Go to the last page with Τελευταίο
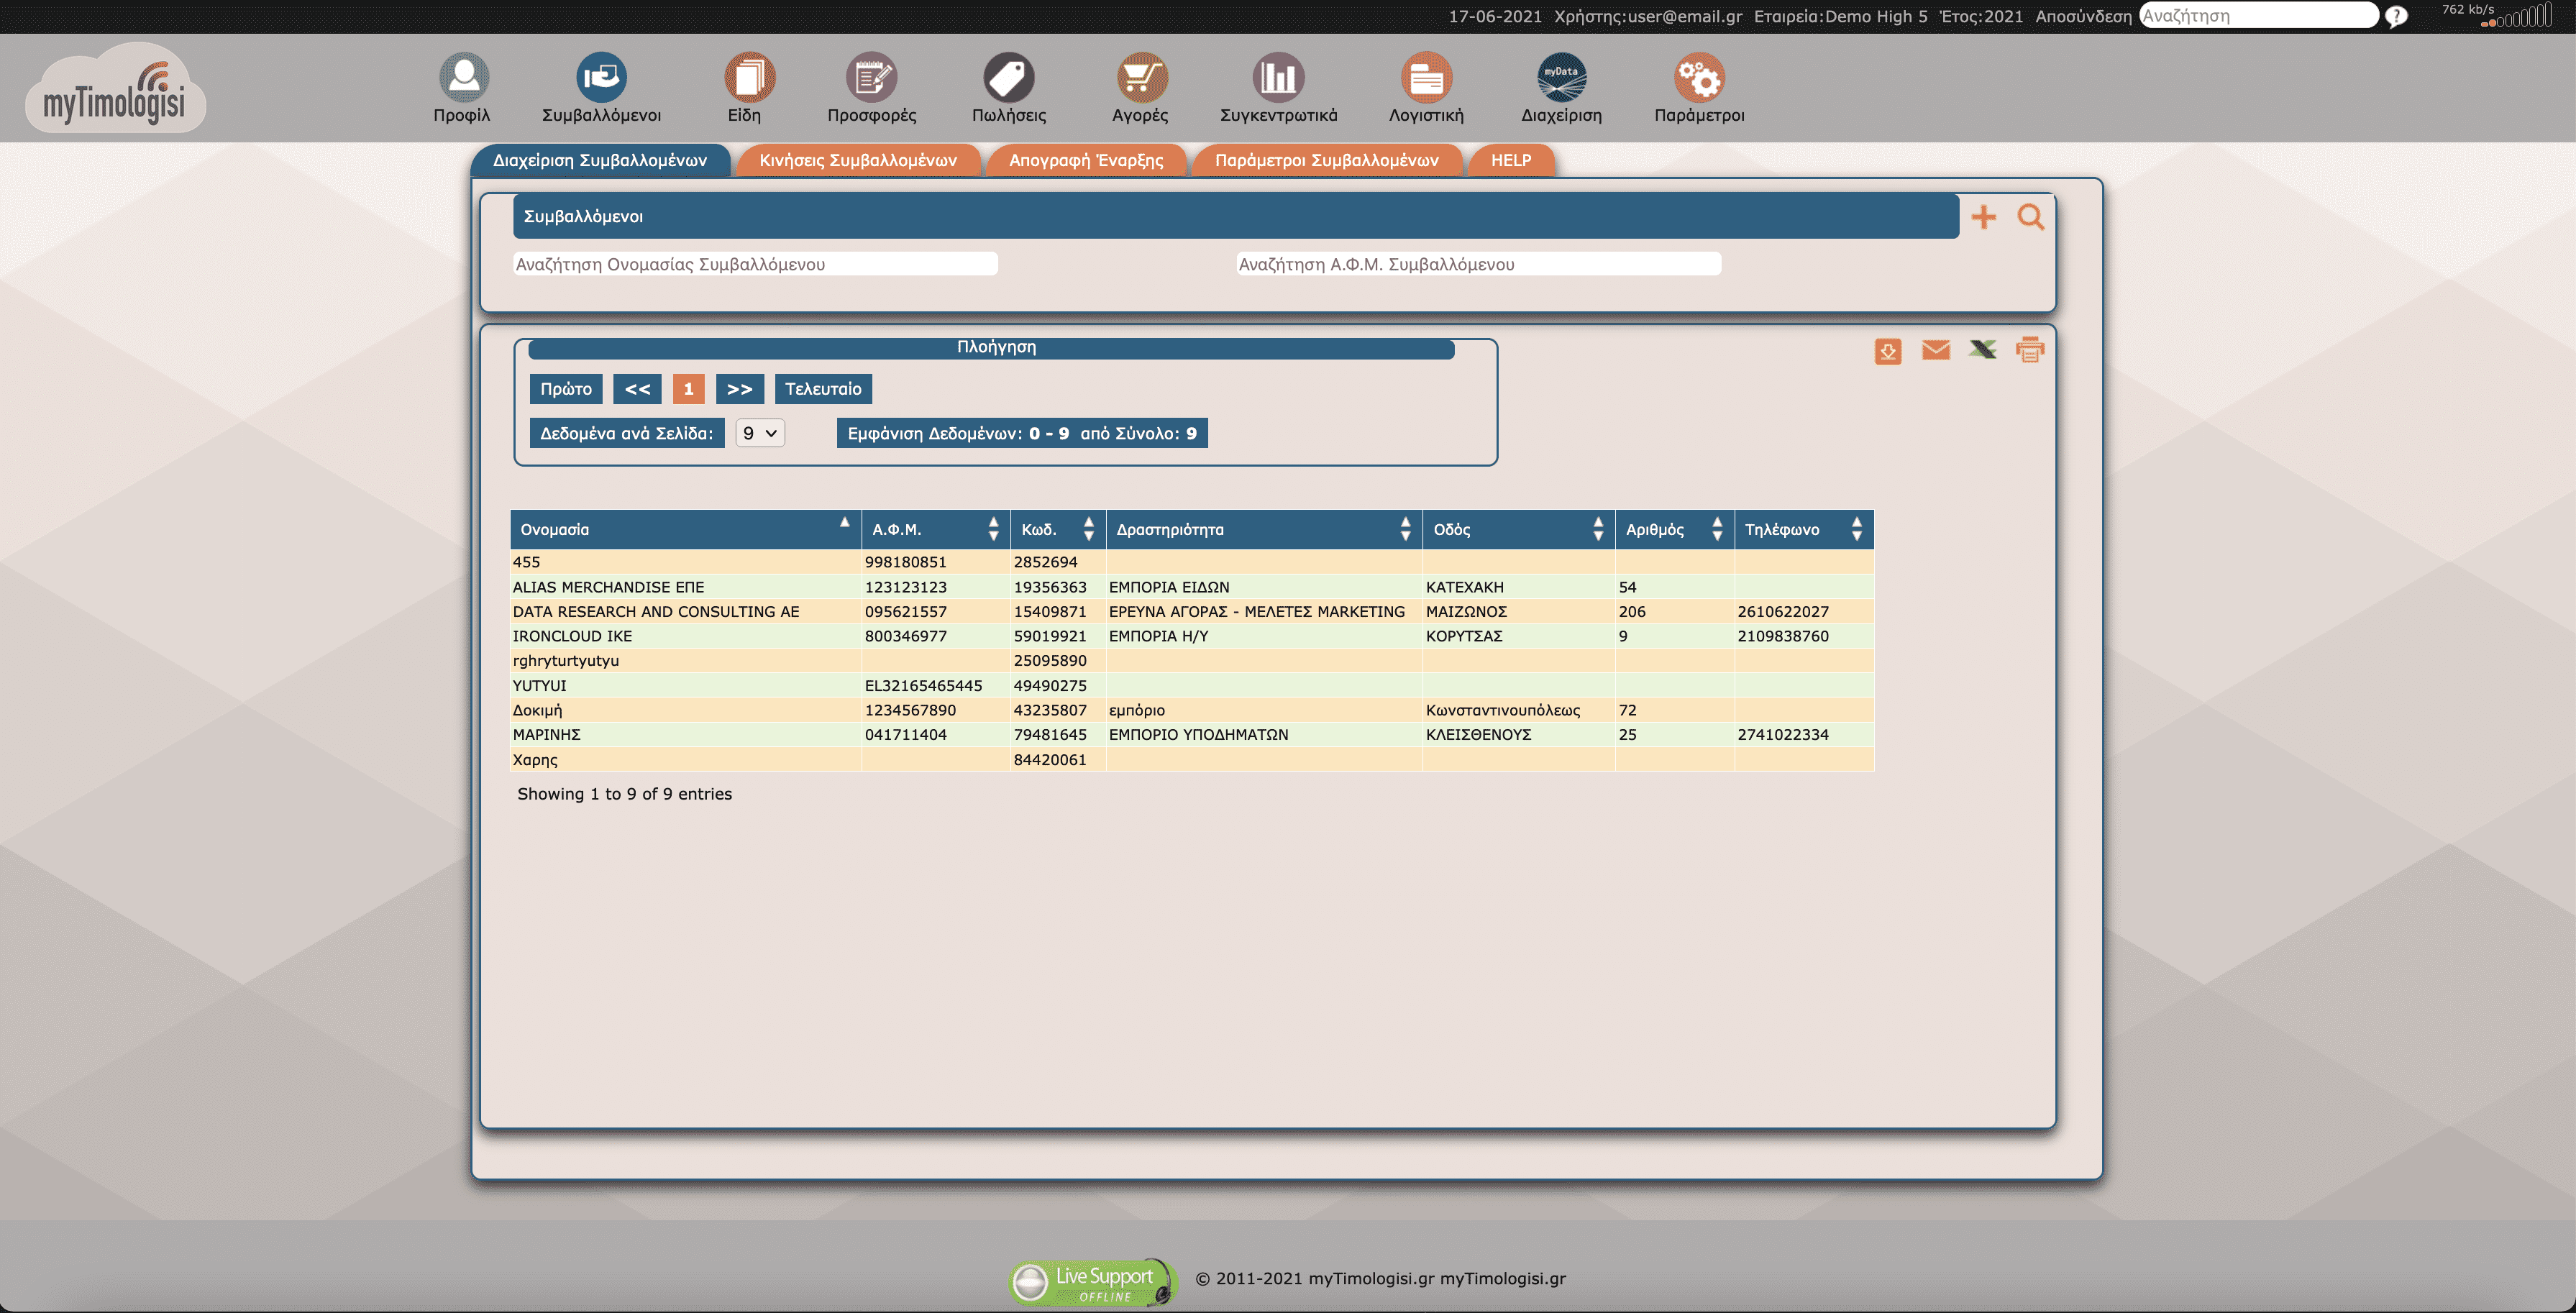2576x1313 pixels. [823, 389]
